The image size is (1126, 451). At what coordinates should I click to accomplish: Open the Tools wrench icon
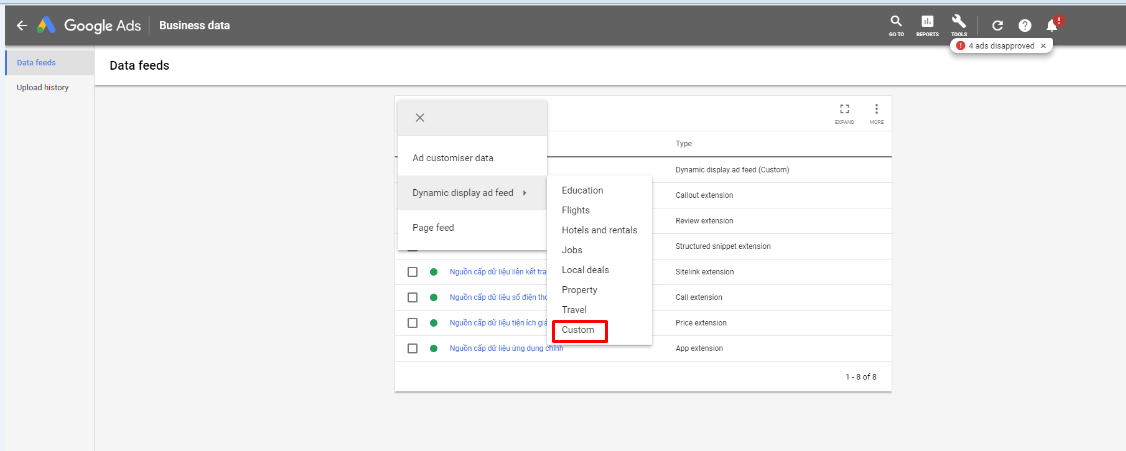[x=959, y=25]
